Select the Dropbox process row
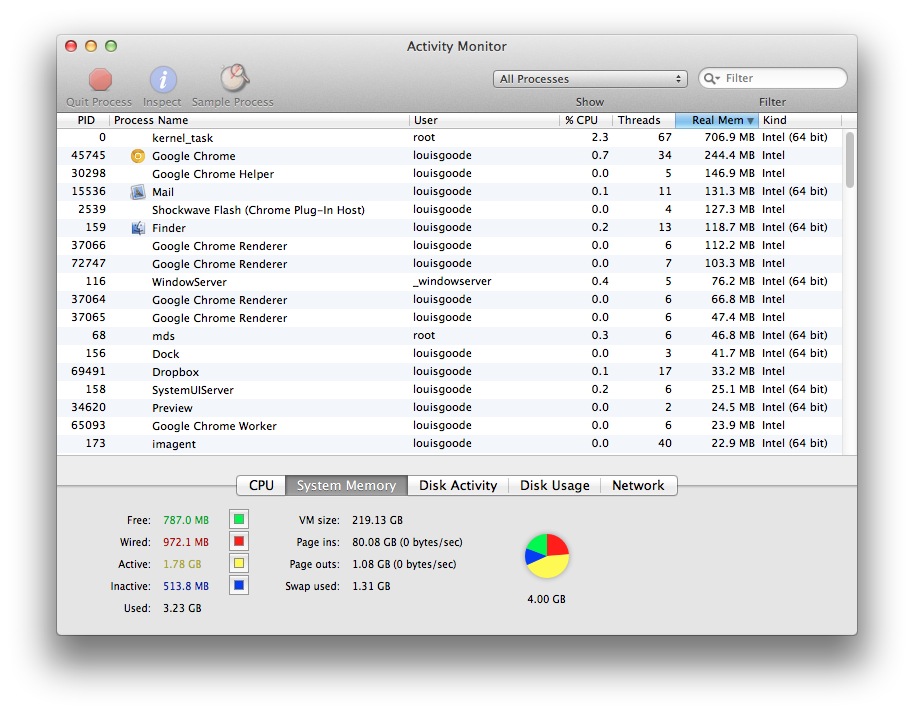Screen dimensions: 914x714 coord(449,372)
